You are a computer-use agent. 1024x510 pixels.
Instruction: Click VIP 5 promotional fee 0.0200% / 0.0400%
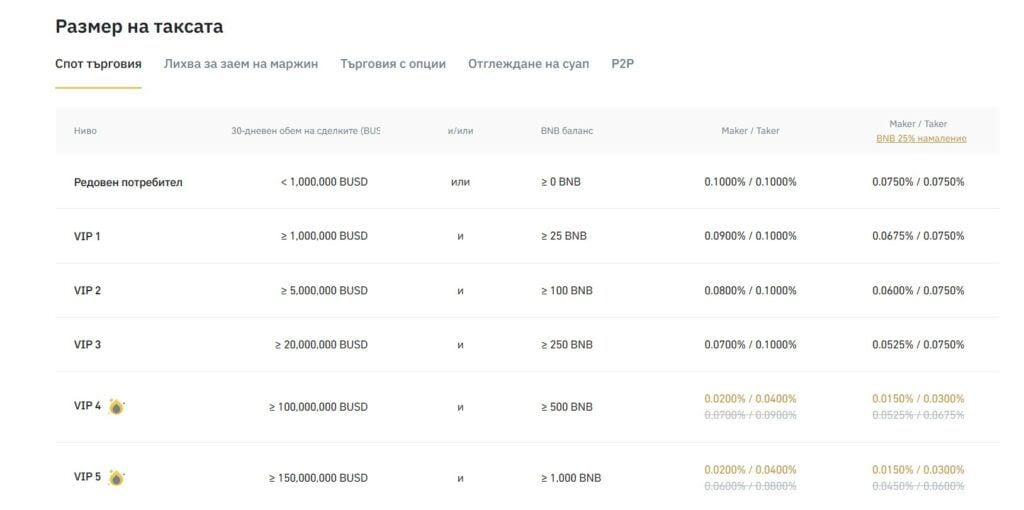[x=750, y=470]
